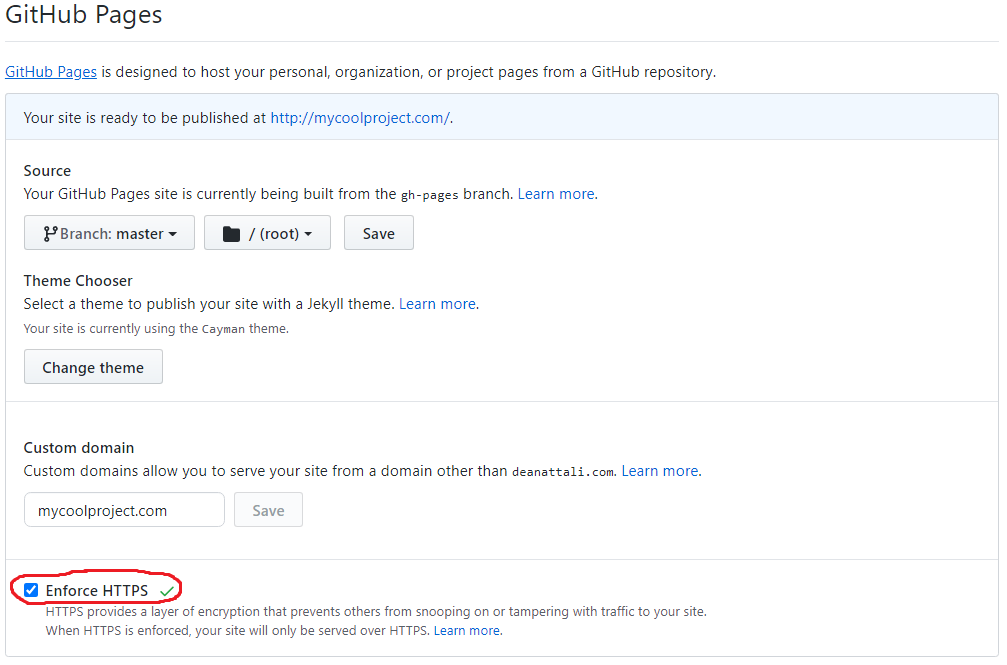Click Learn more link in Source section
The height and width of the screenshot is (665, 1007).
[x=556, y=194]
